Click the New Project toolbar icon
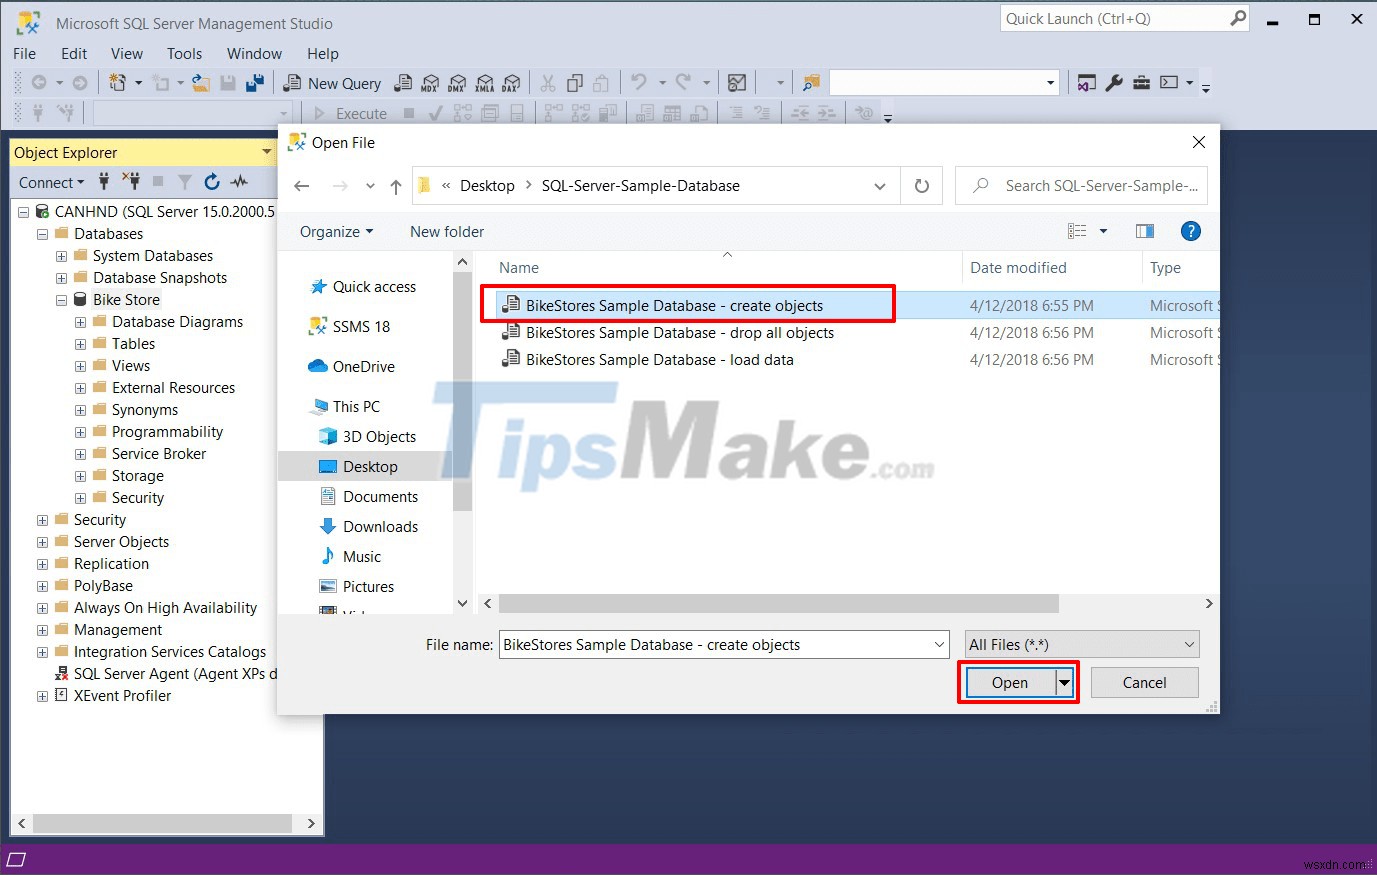Image resolution: width=1377 pixels, height=875 pixels. point(118,83)
